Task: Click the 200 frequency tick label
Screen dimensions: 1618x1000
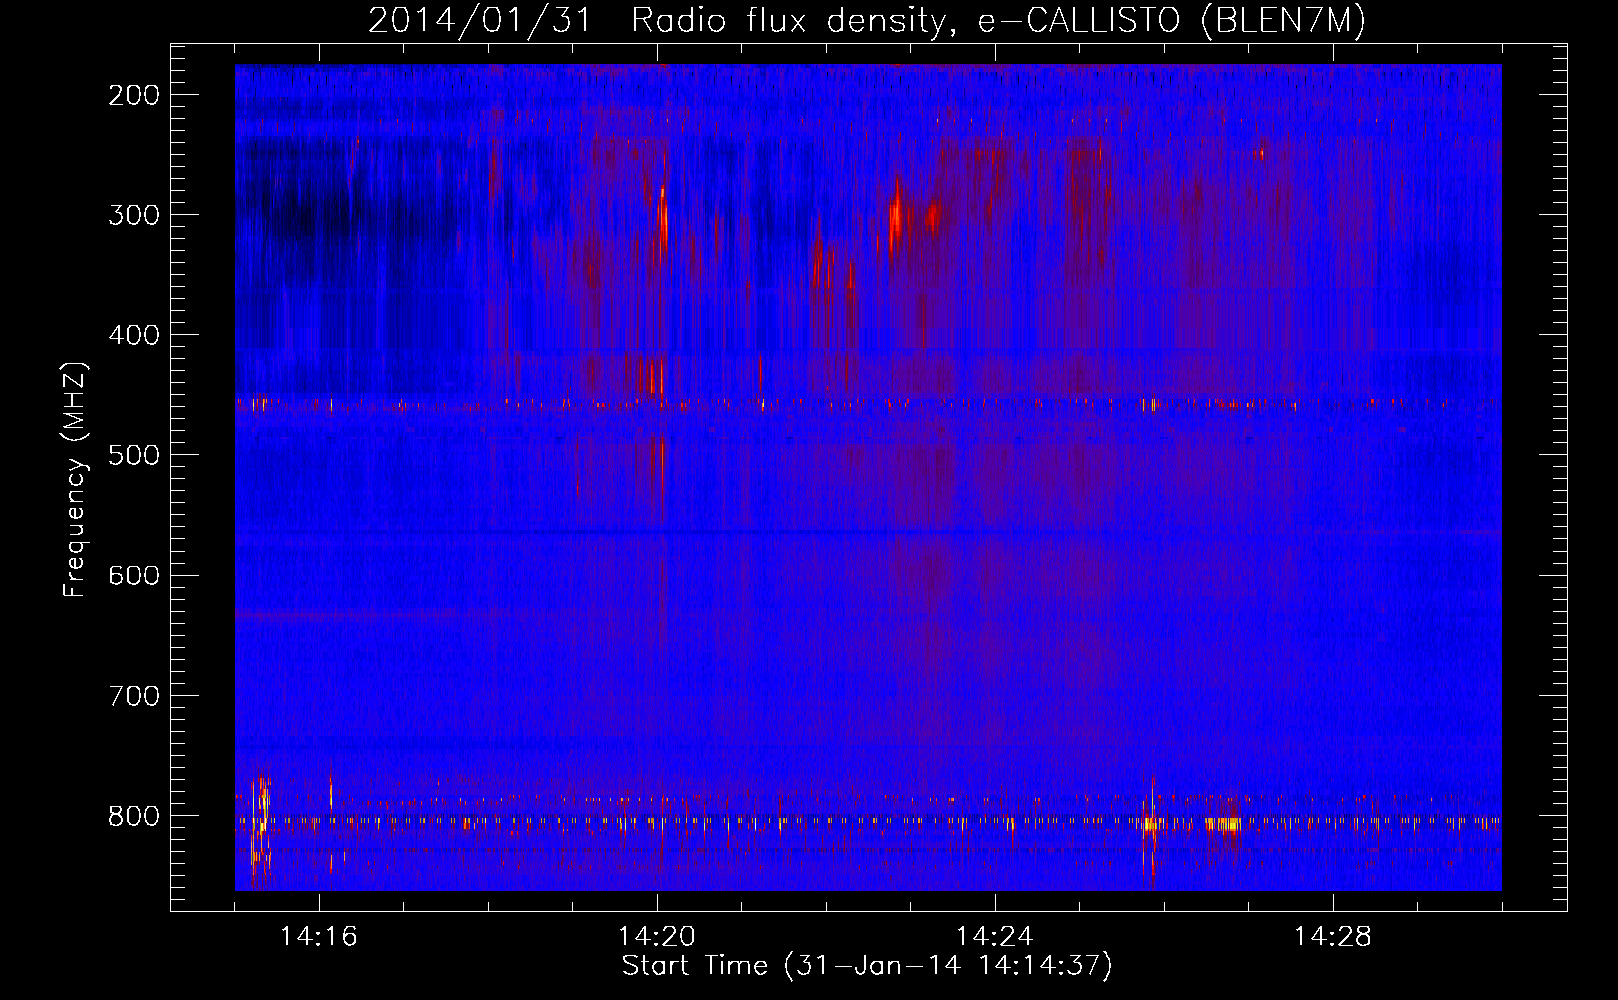Action: 134,95
